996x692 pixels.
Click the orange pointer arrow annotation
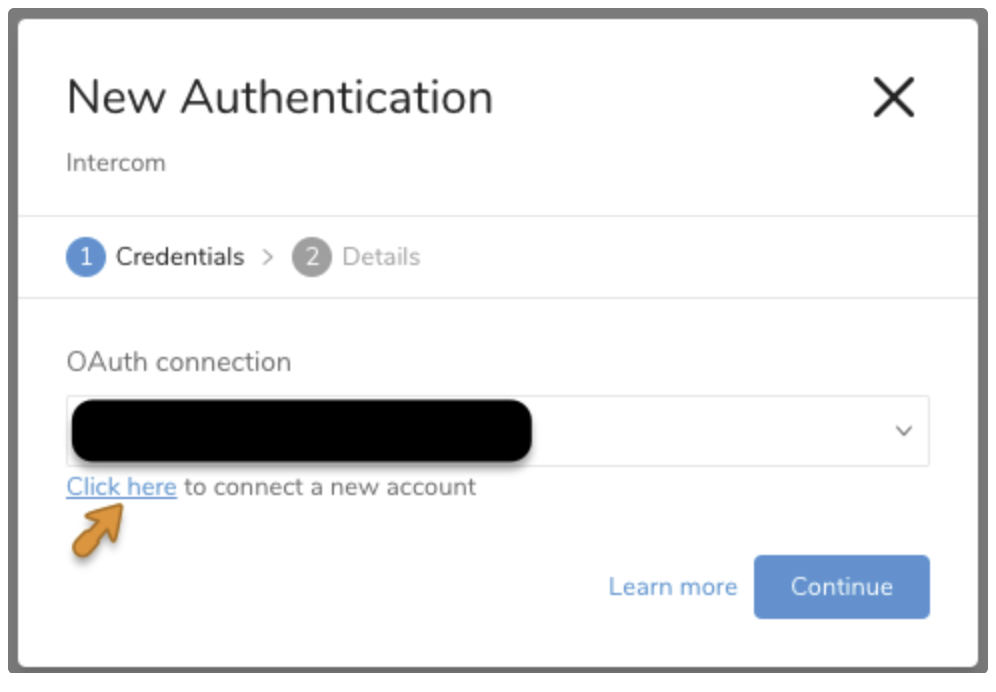pyautogui.click(x=98, y=529)
